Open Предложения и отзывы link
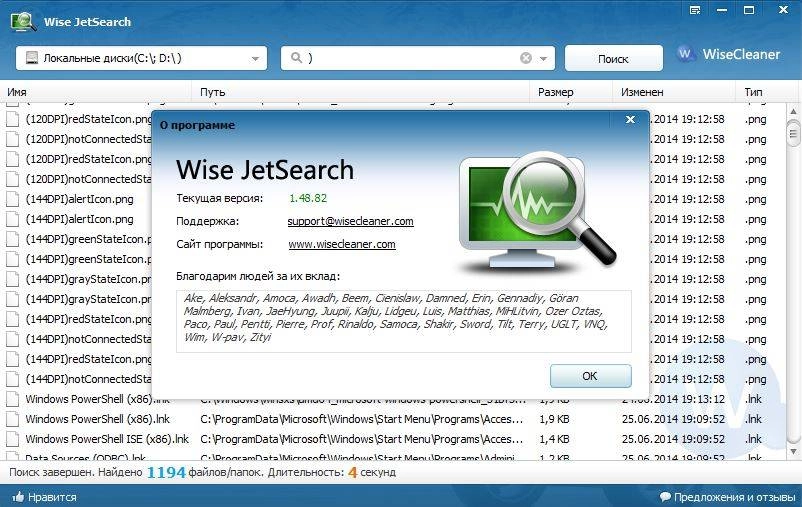This screenshot has height=507, width=802. click(x=734, y=497)
